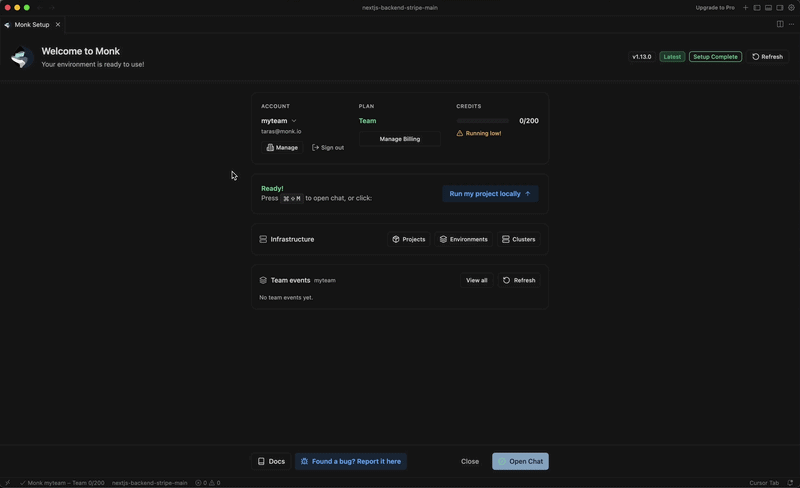Viewport: 800px width, 488px height.
Task: Open the Projects view
Action: click(x=409, y=239)
